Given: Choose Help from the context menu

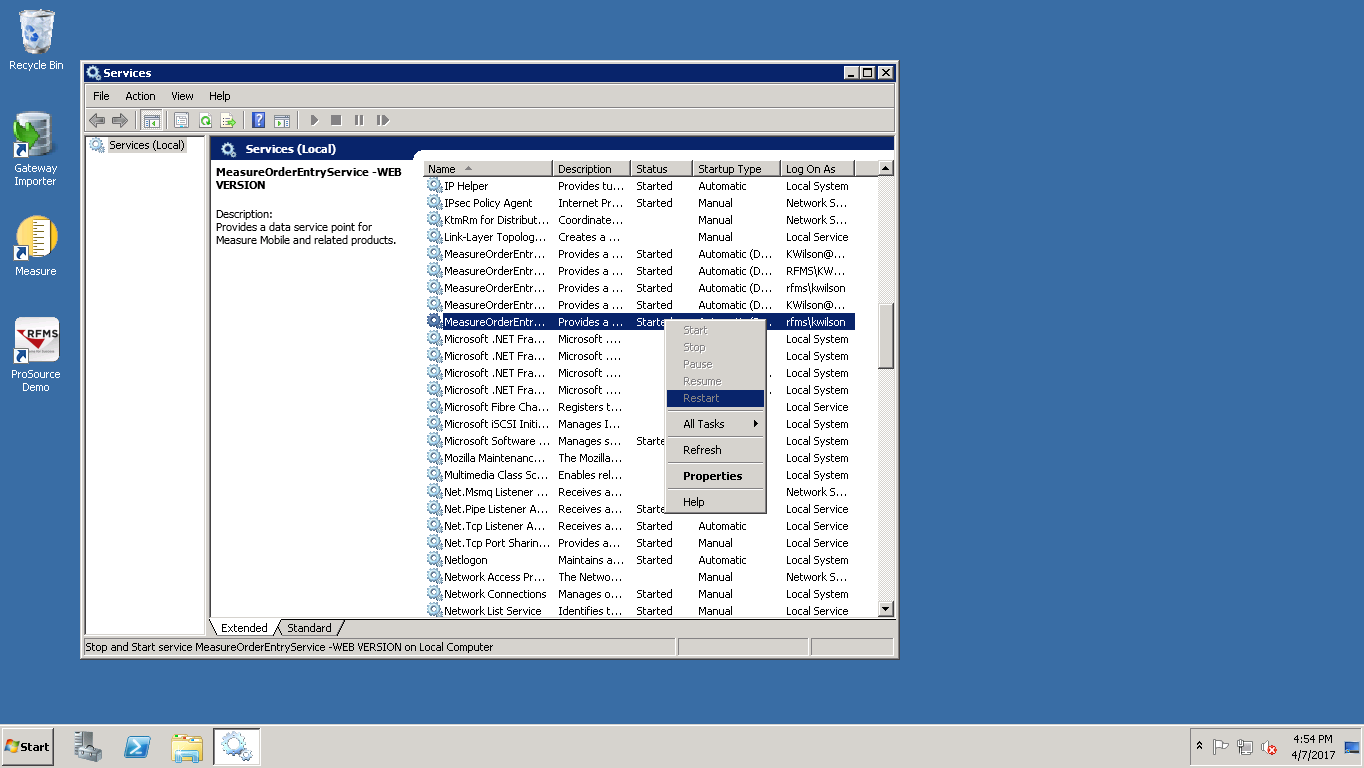Looking at the screenshot, I should (715, 502).
